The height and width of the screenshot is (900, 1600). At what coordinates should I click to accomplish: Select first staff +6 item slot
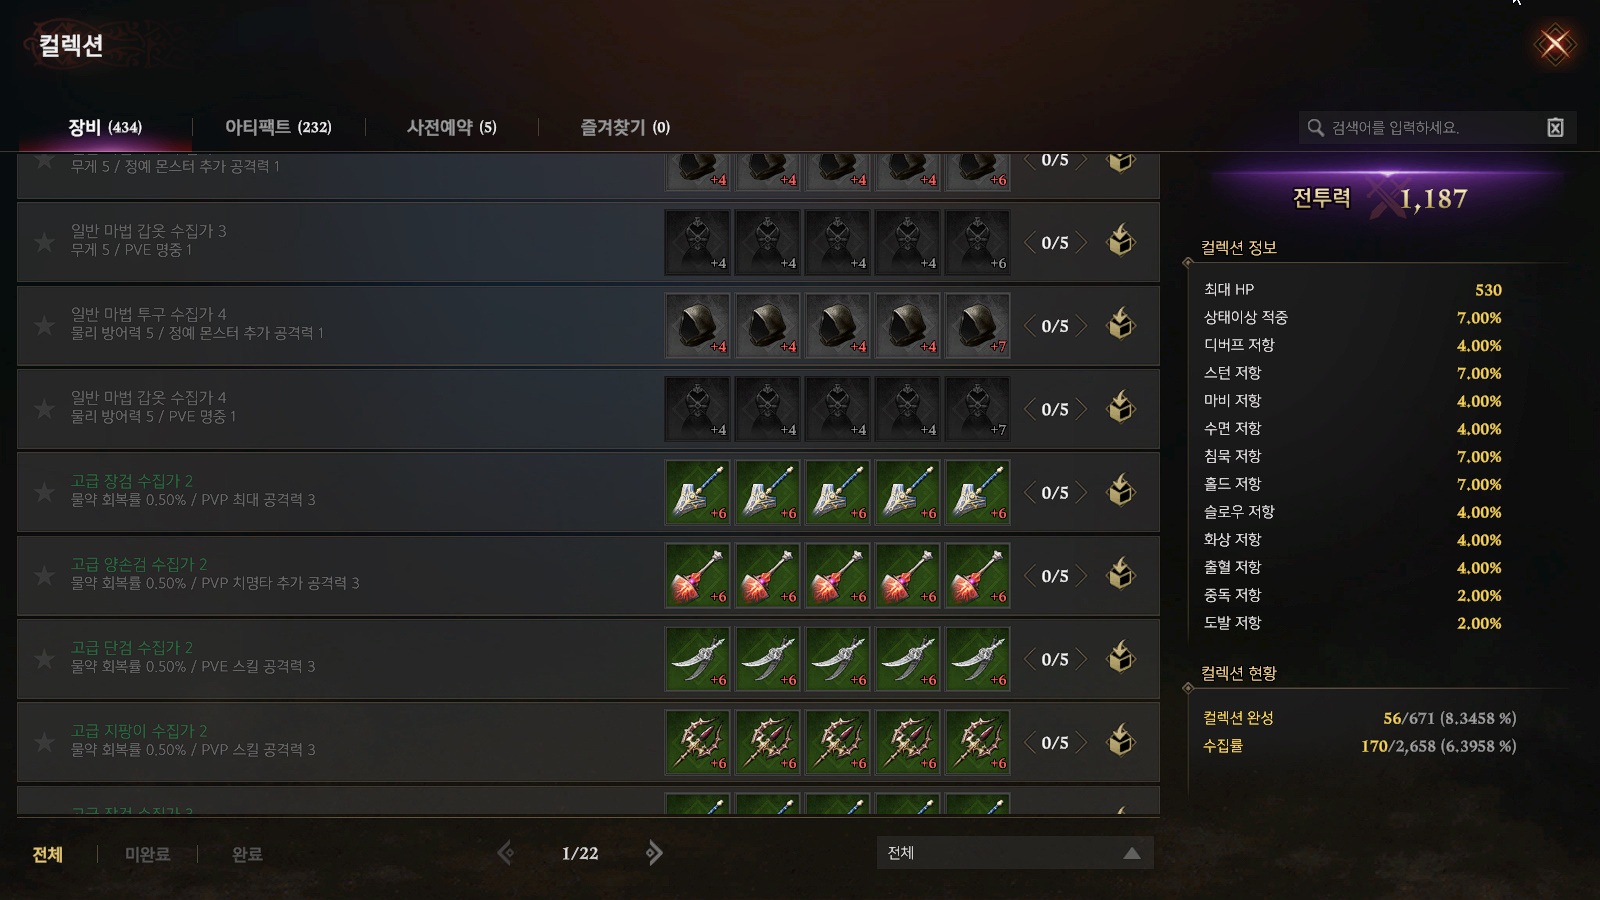(x=698, y=742)
